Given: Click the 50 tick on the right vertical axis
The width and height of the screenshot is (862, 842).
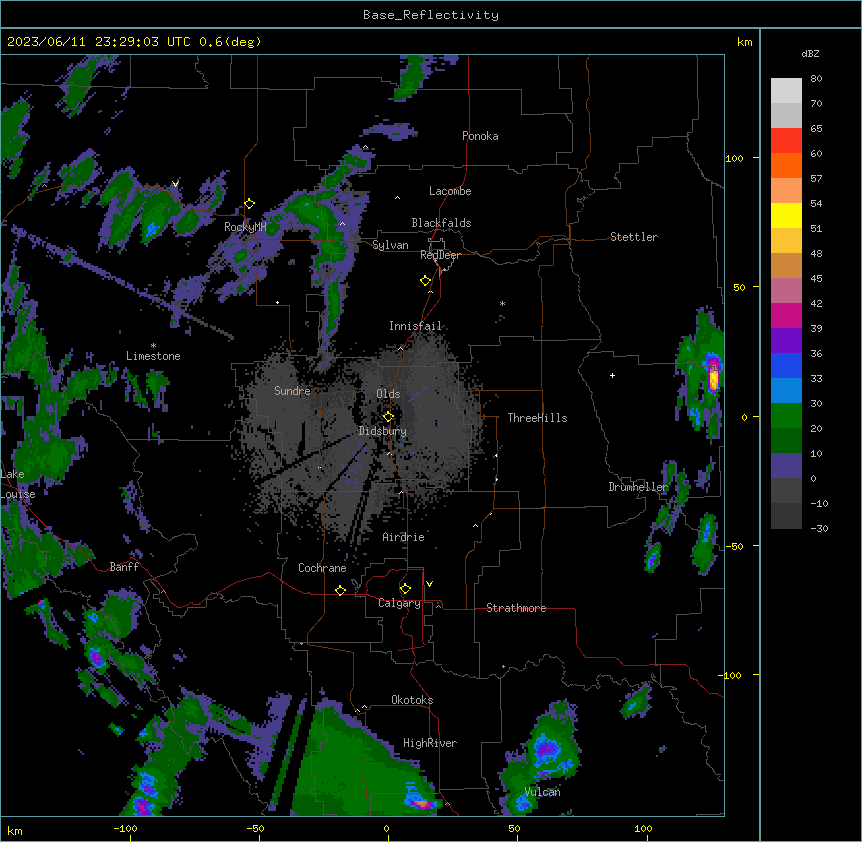Looking at the screenshot, I should 739,287.
